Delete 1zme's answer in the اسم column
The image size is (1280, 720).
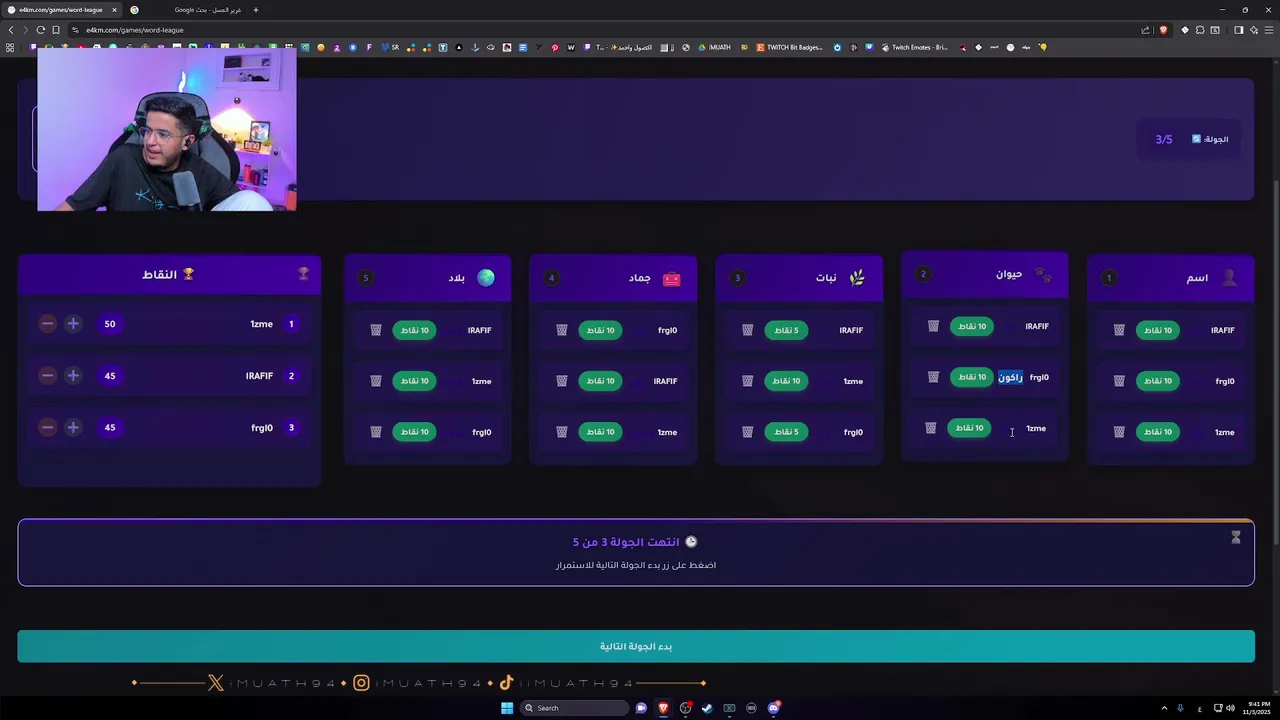point(1119,432)
